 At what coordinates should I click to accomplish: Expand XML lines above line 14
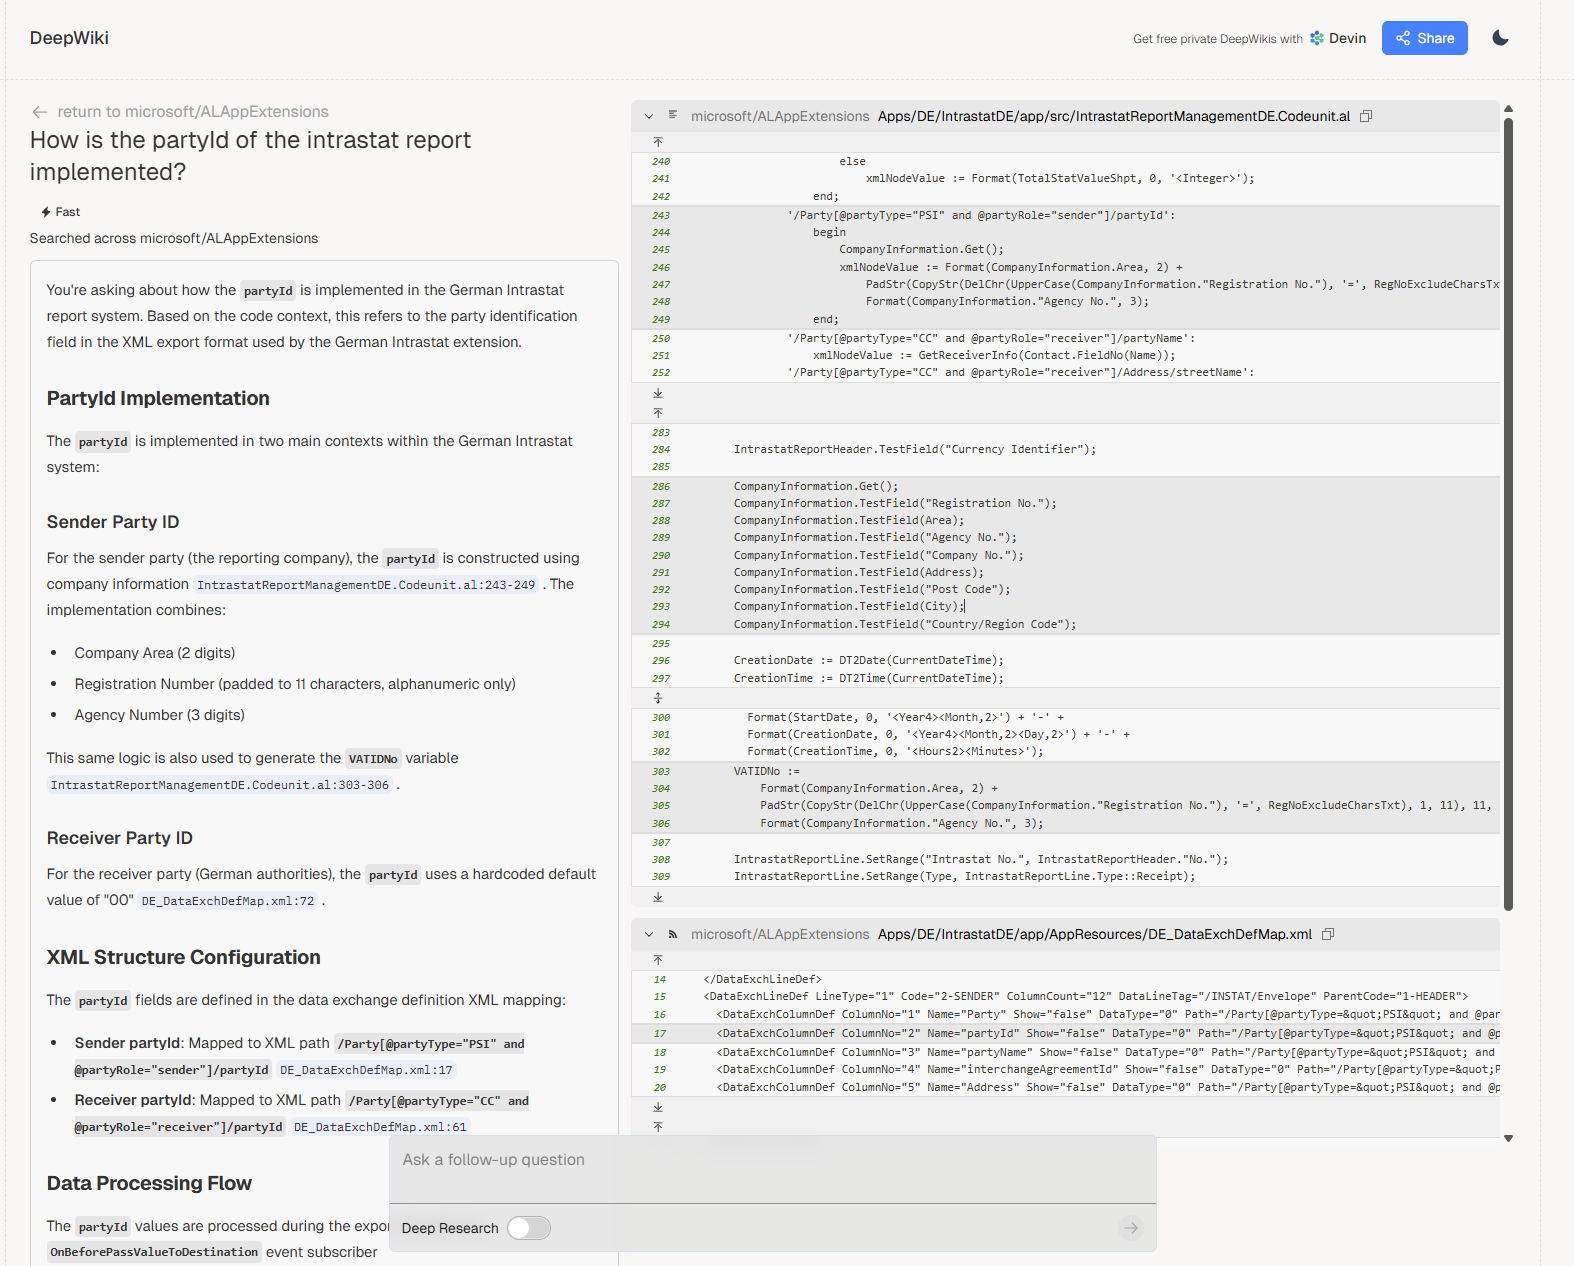658,960
